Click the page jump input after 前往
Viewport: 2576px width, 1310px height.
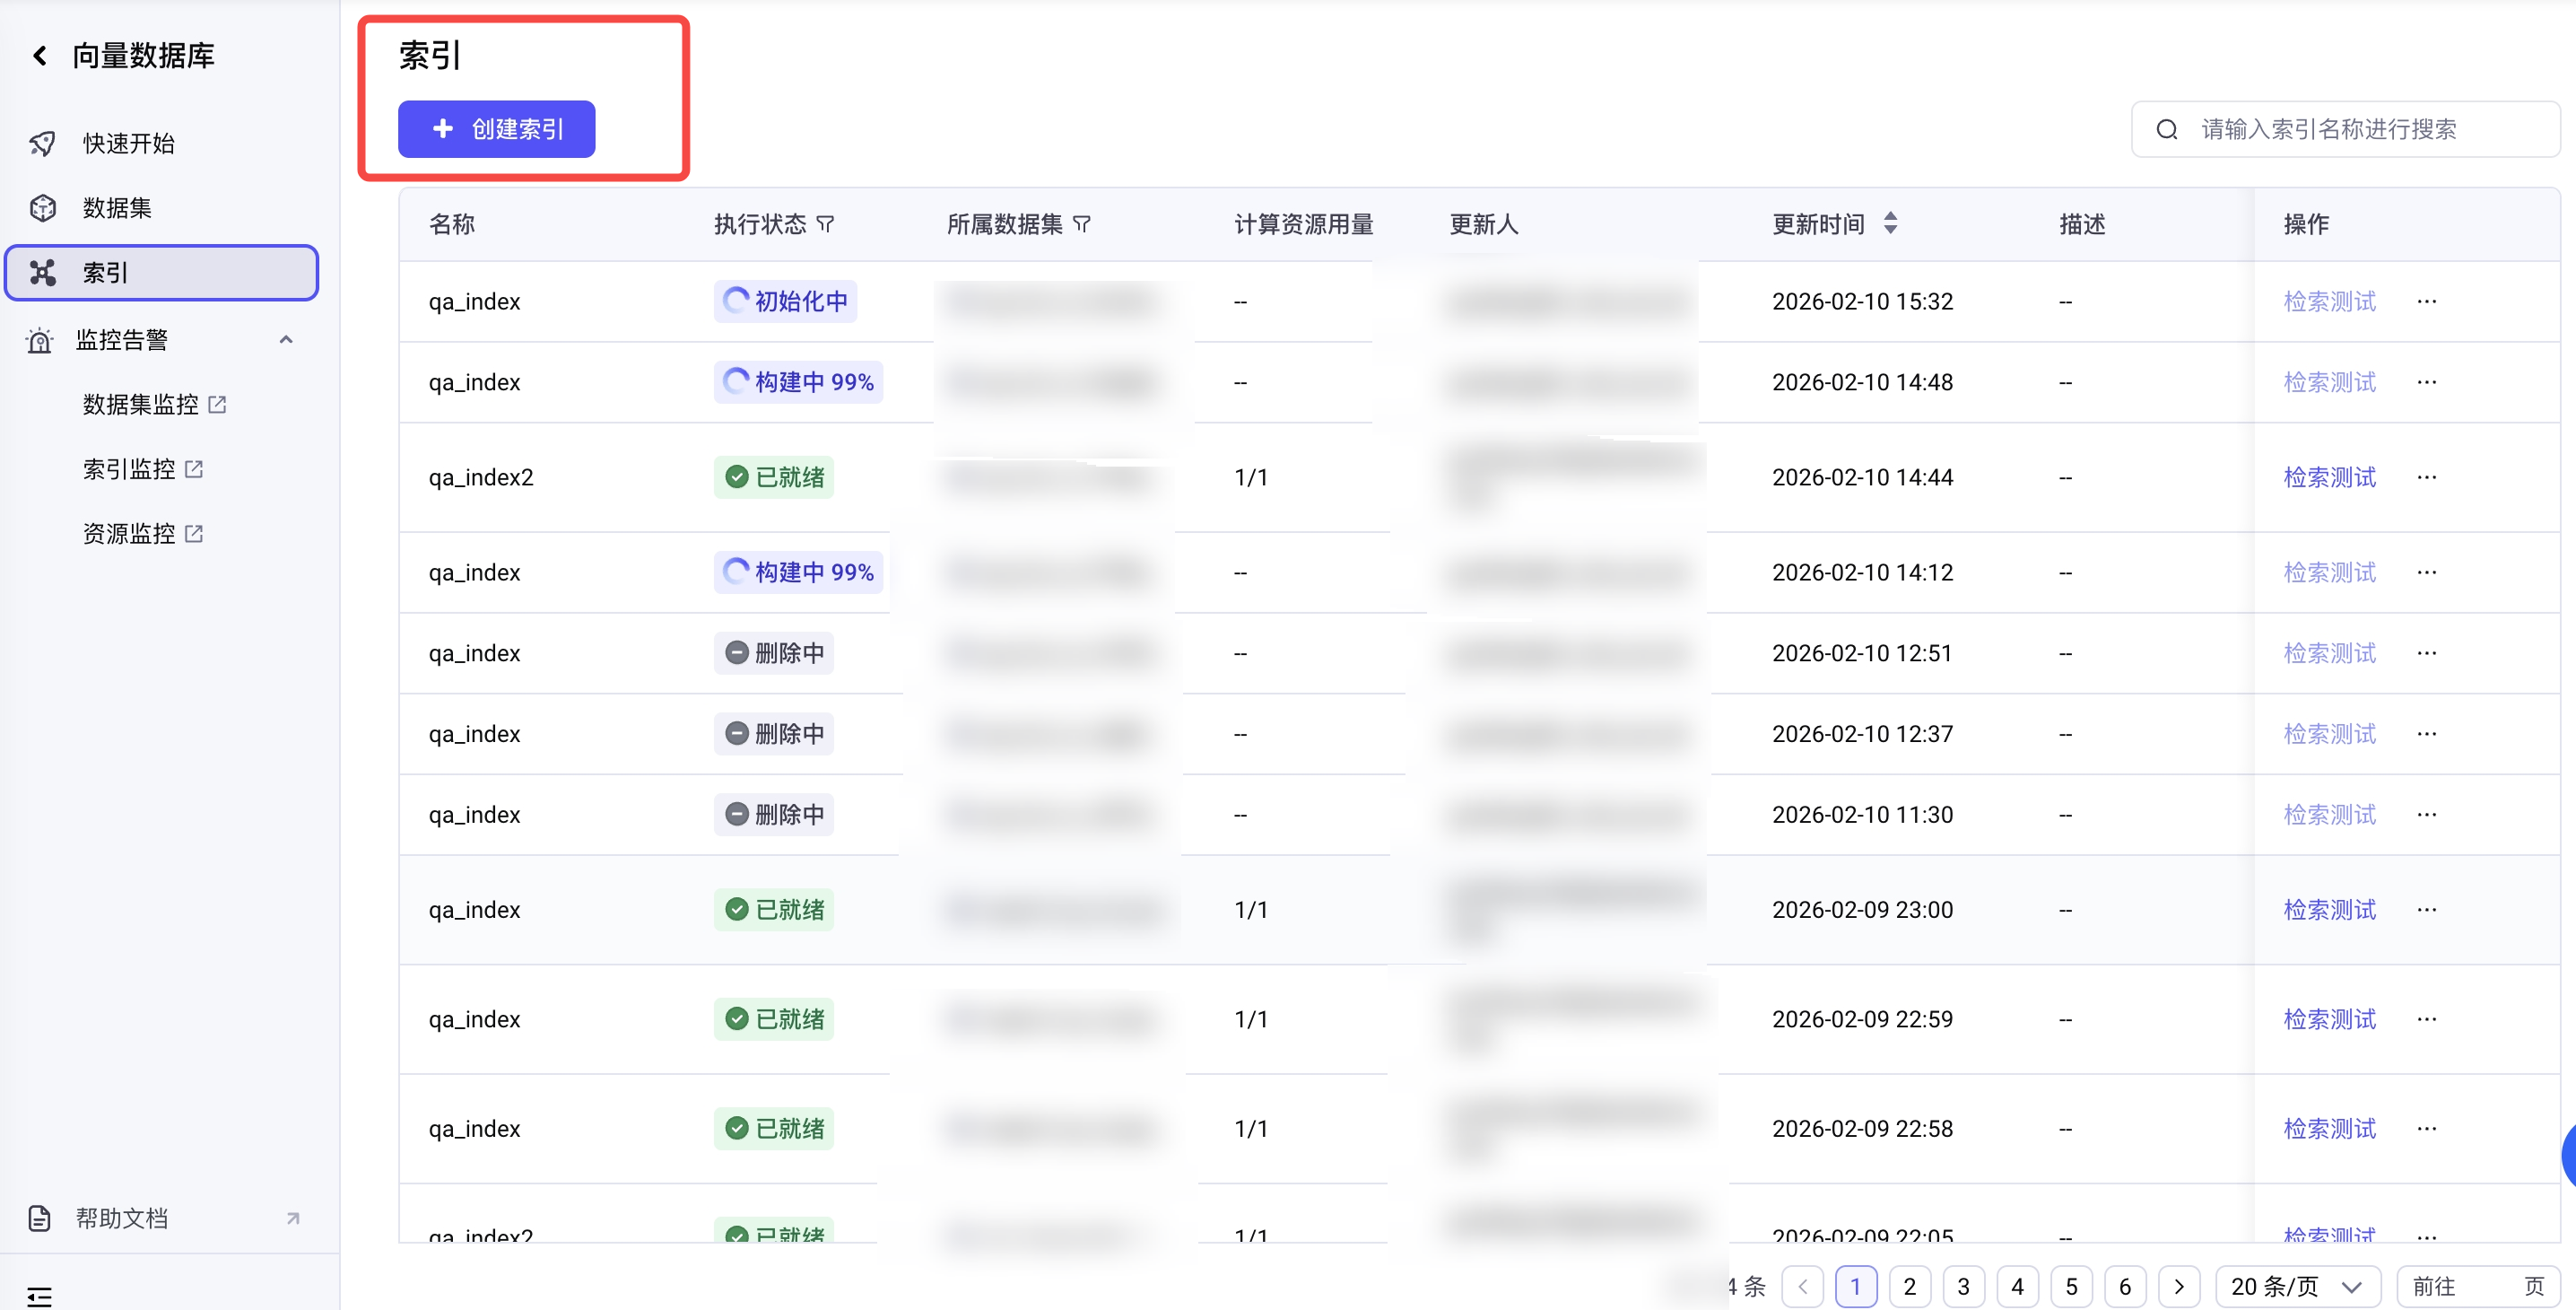(2489, 1286)
